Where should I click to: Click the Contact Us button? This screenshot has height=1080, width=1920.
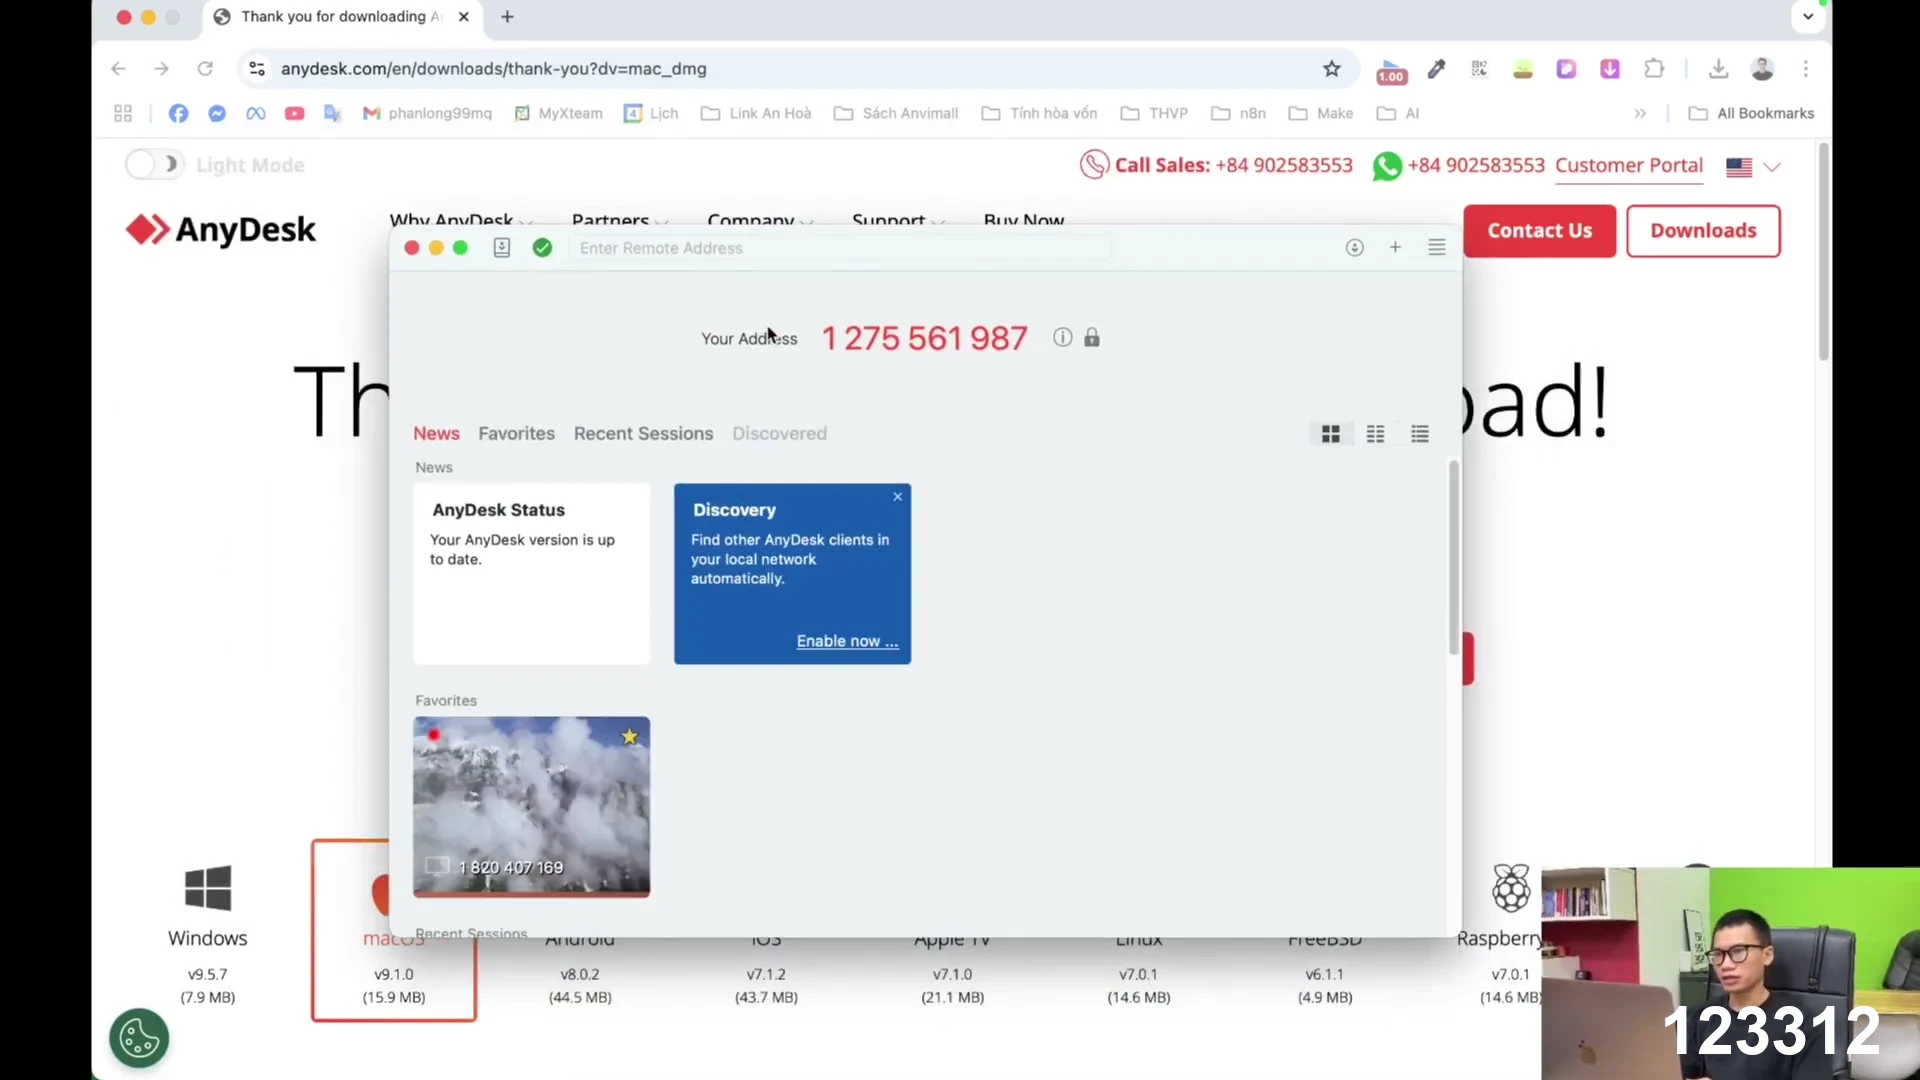(1539, 231)
